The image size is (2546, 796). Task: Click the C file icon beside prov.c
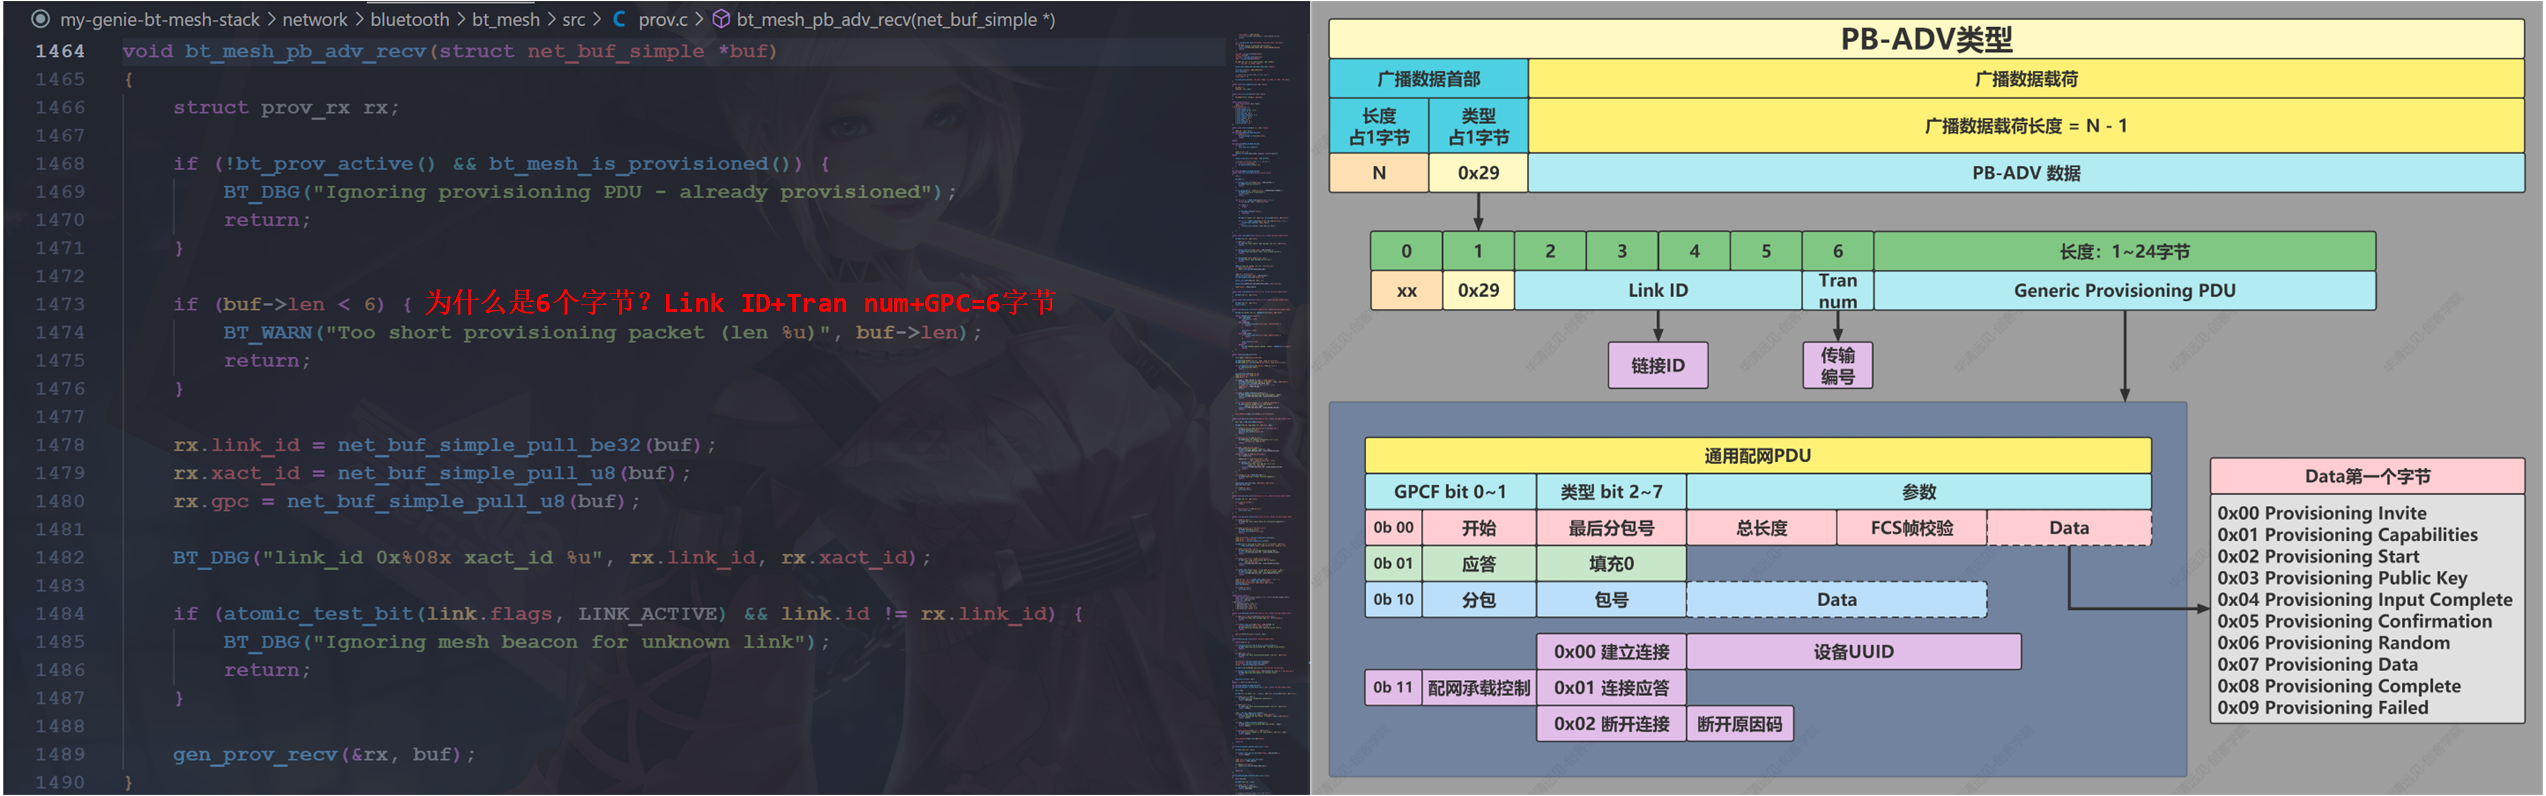pos(620,19)
